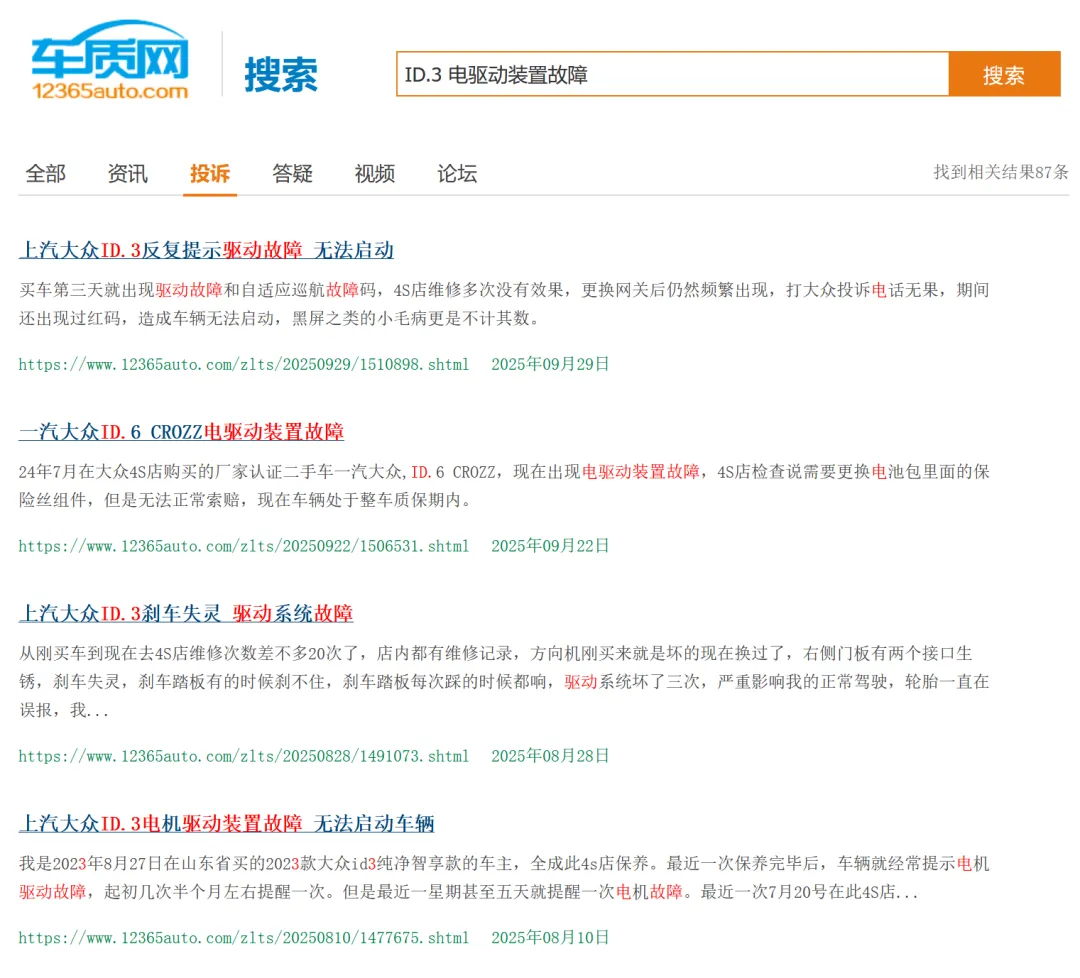Open result 上汽大众ID.3刹车失灵 驱动系统故障

tap(186, 613)
